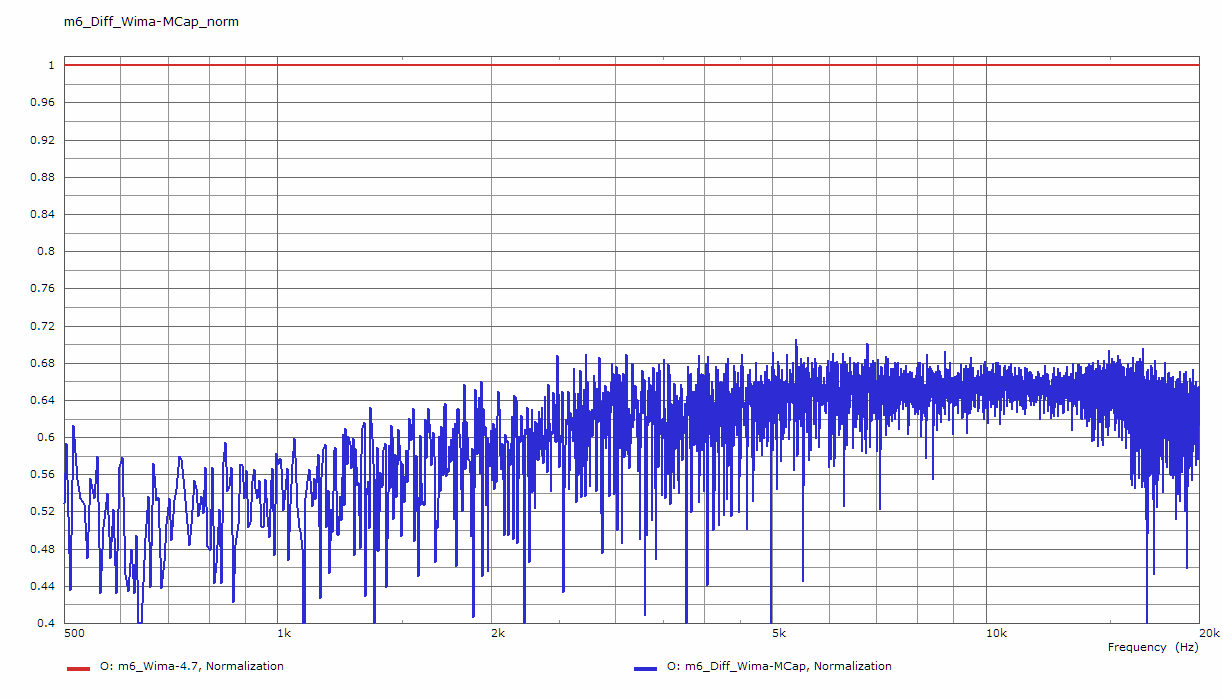Viewport: 1222px width, 699px height.
Task: Select the blue legend color swatch
Action: (x=646, y=667)
